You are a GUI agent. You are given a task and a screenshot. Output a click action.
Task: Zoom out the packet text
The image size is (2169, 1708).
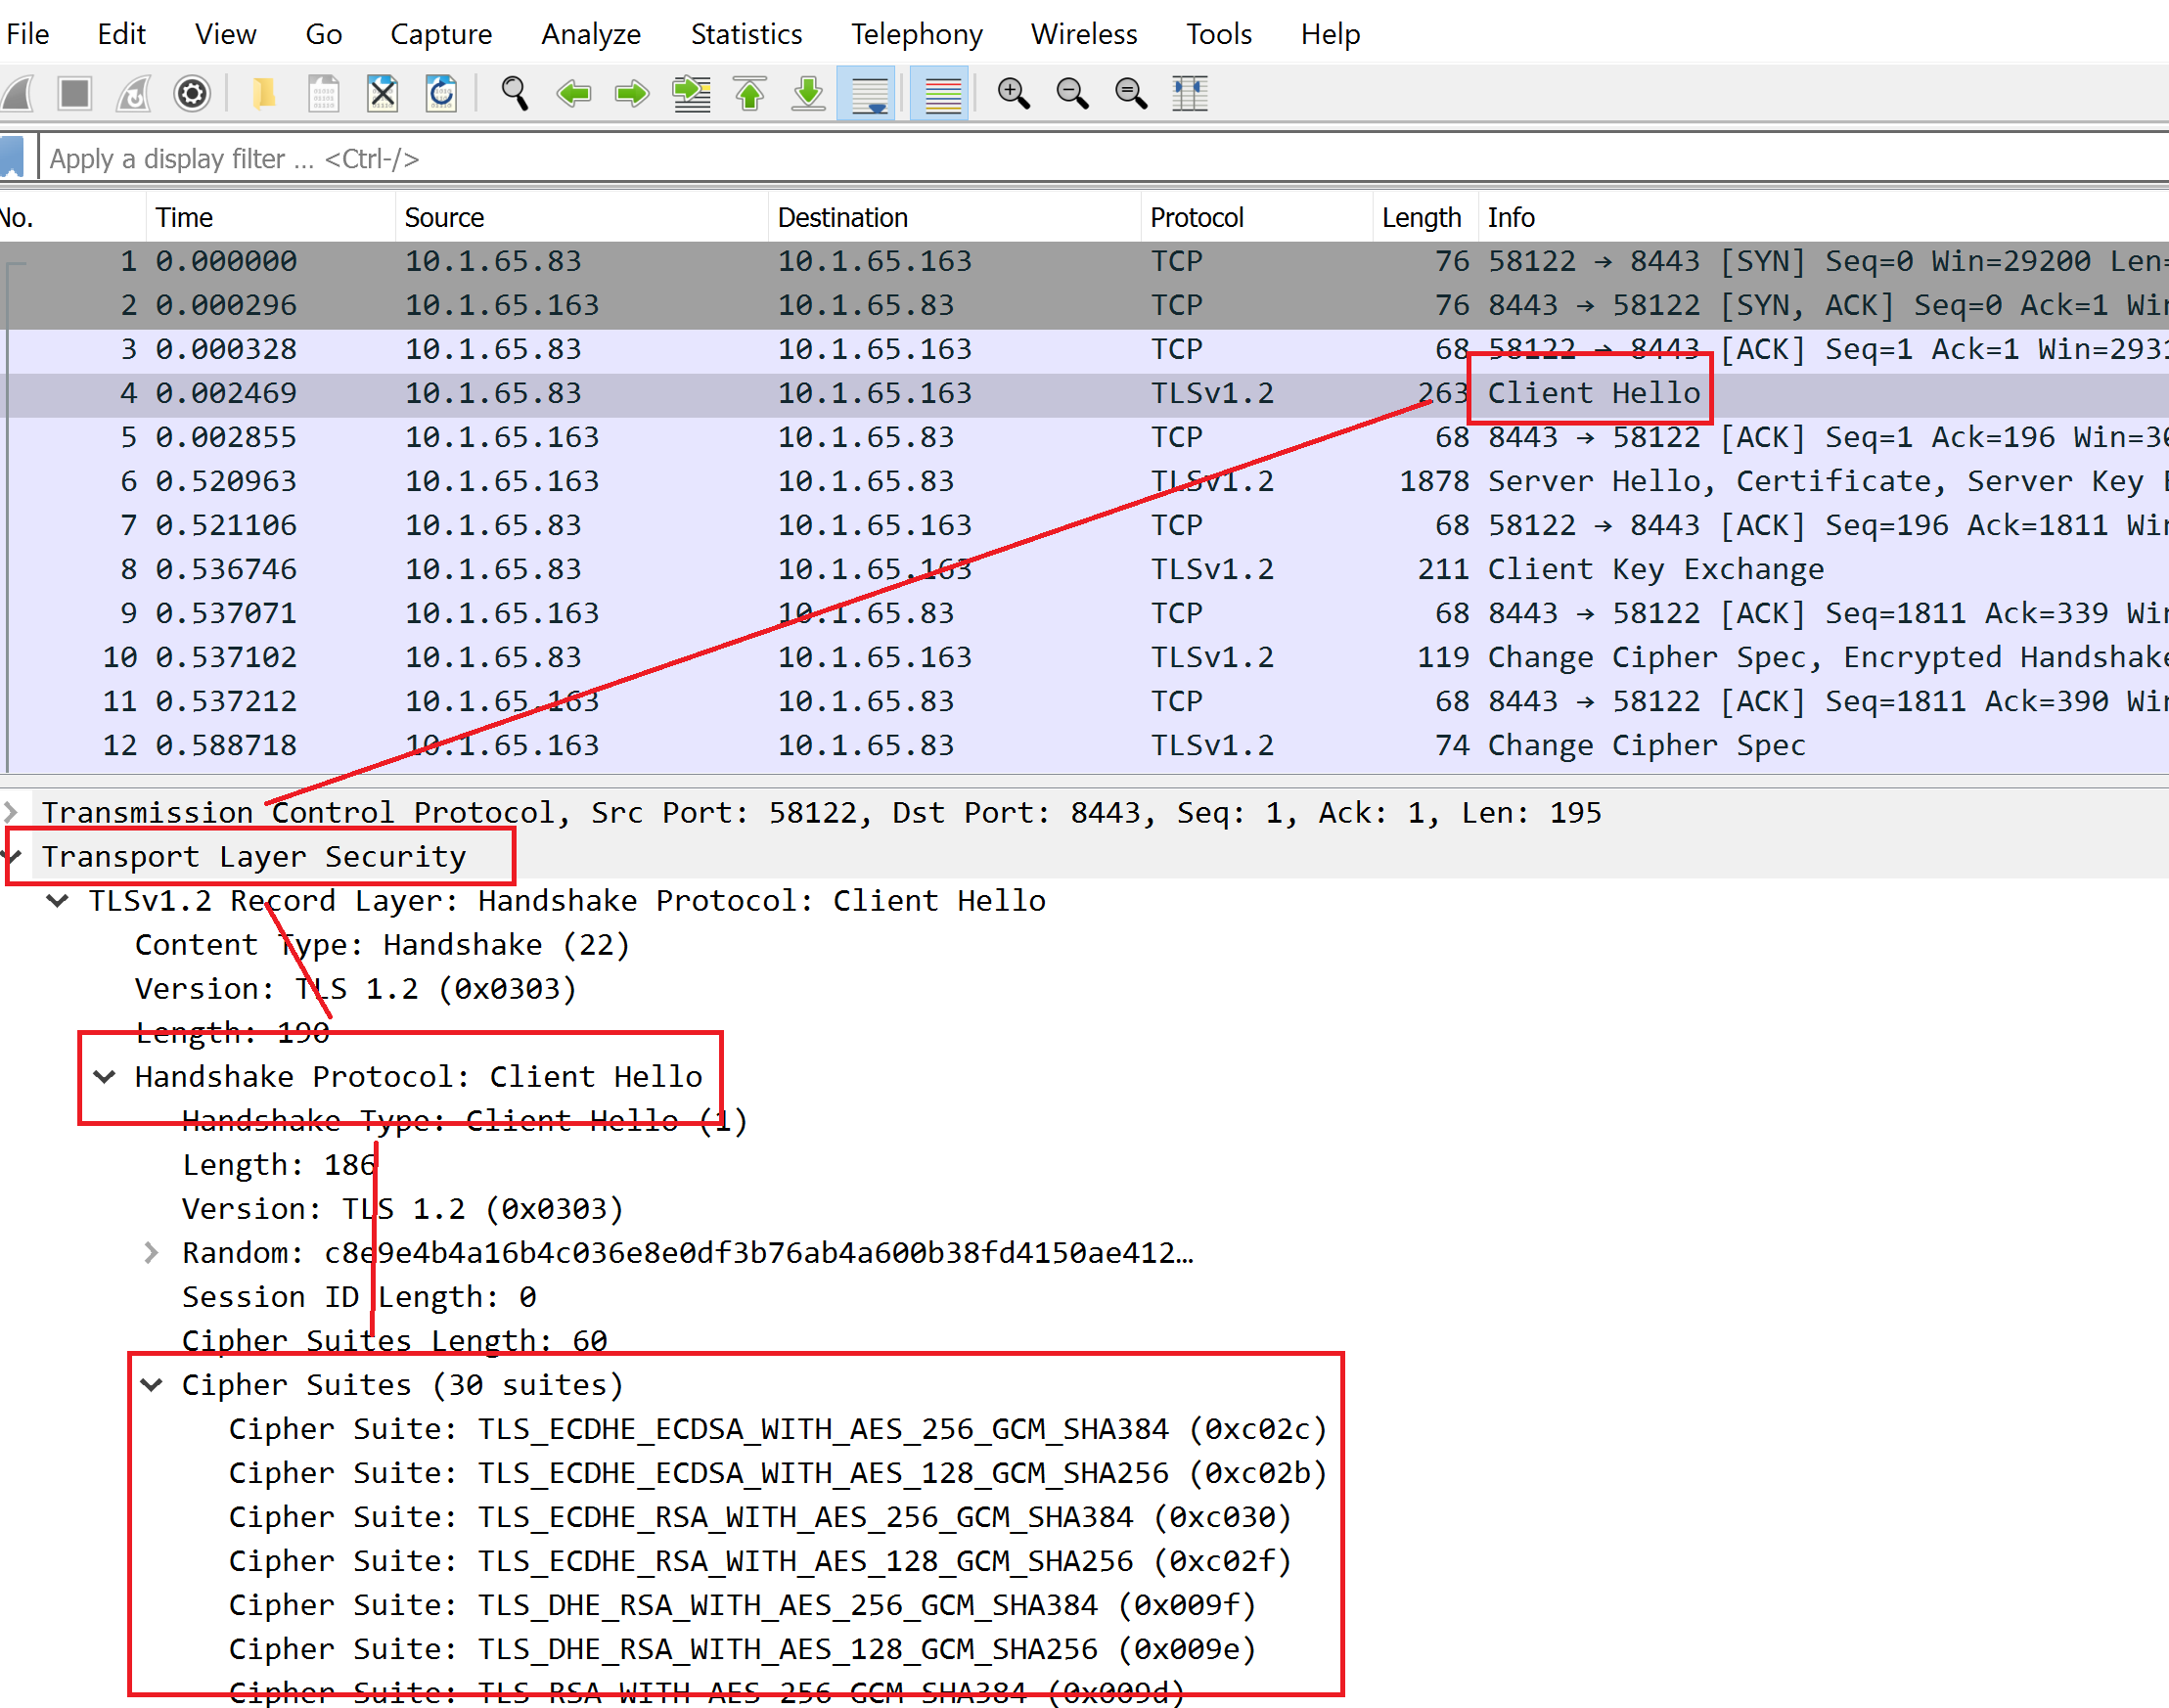(1073, 94)
